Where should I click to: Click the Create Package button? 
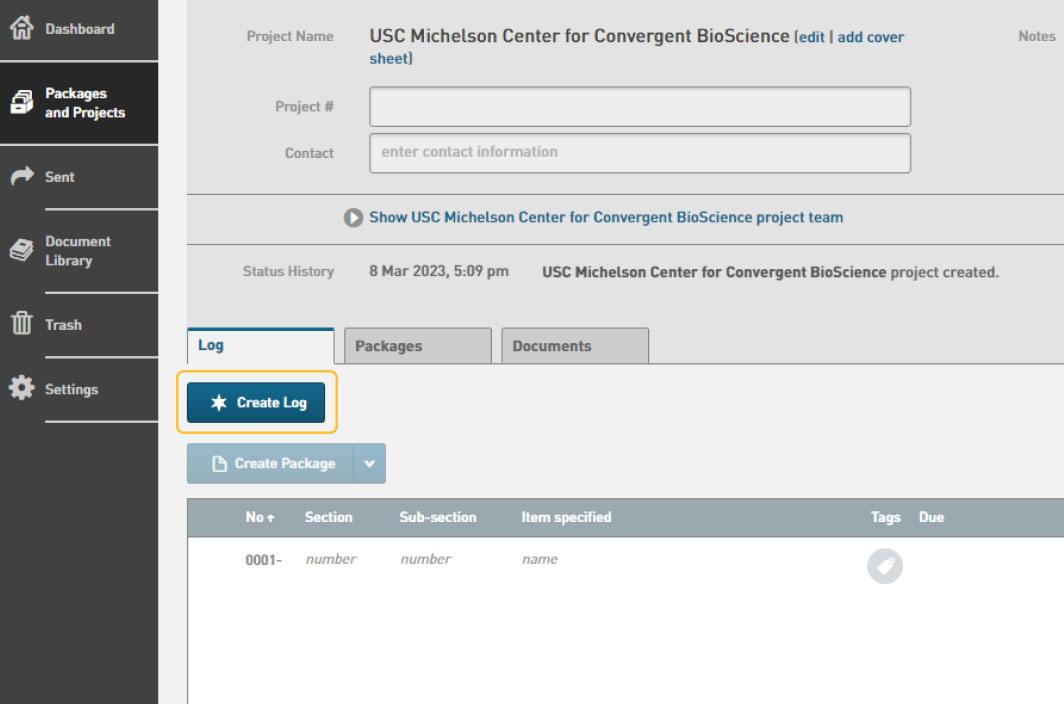(x=271, y=464)
